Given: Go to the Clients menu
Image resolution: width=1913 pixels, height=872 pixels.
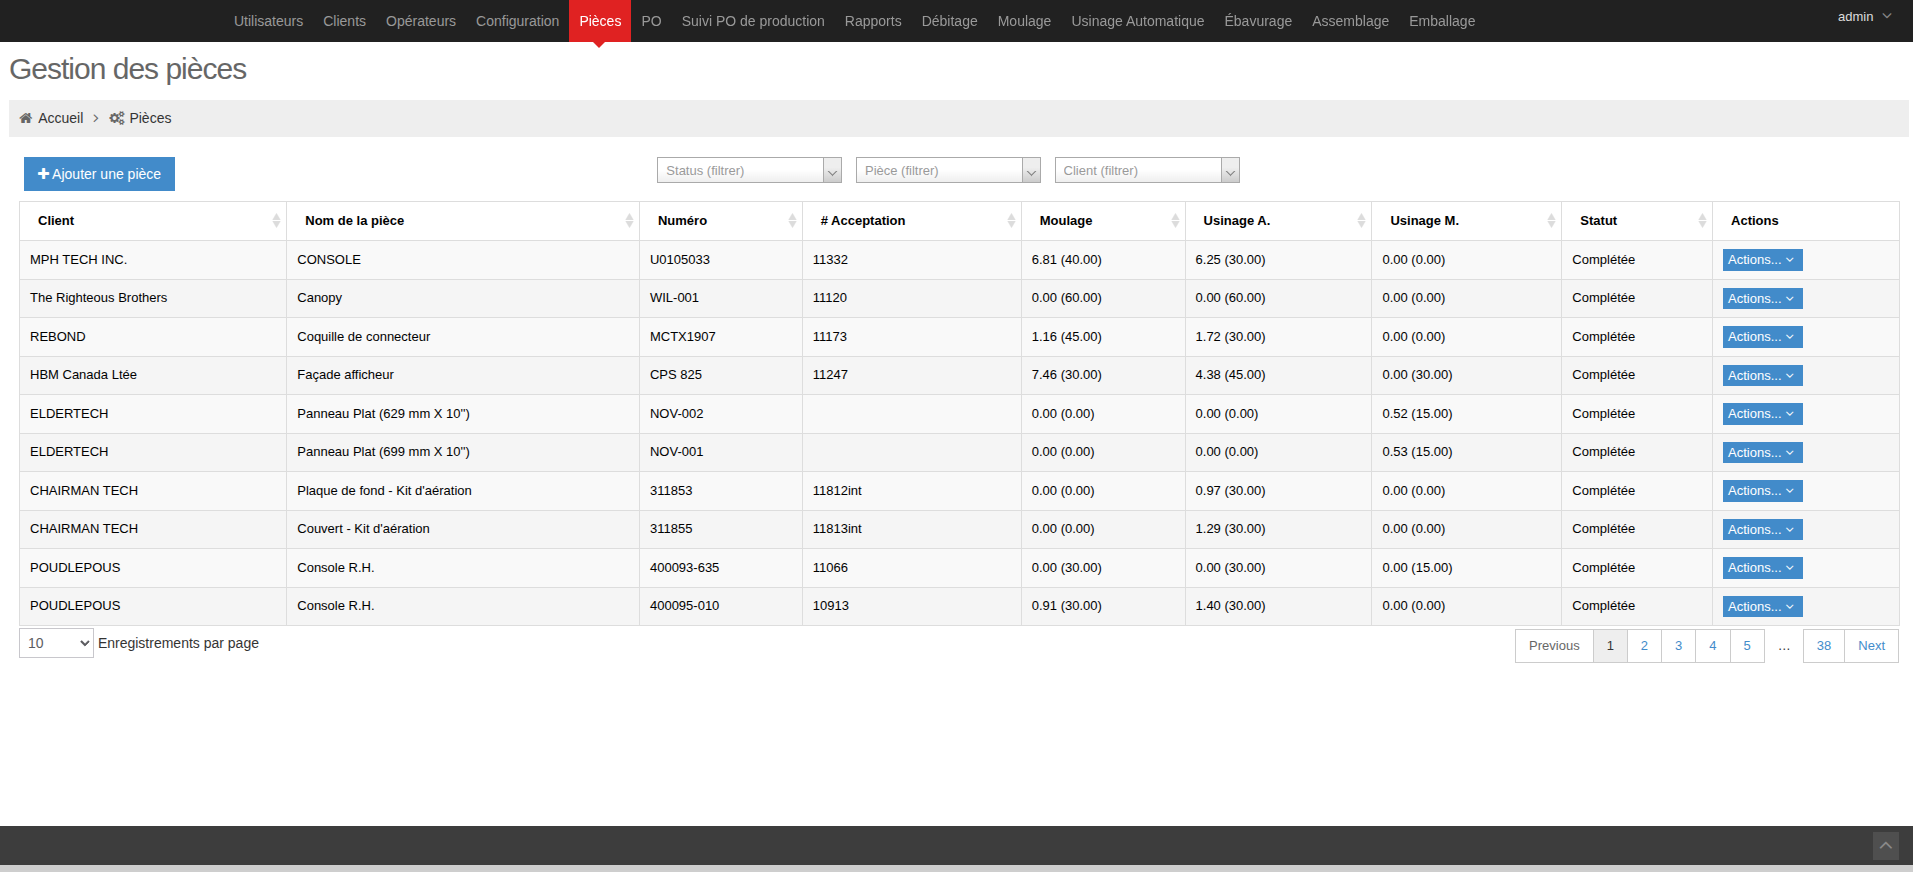Looking at the screenshot, I should (344, 21).
